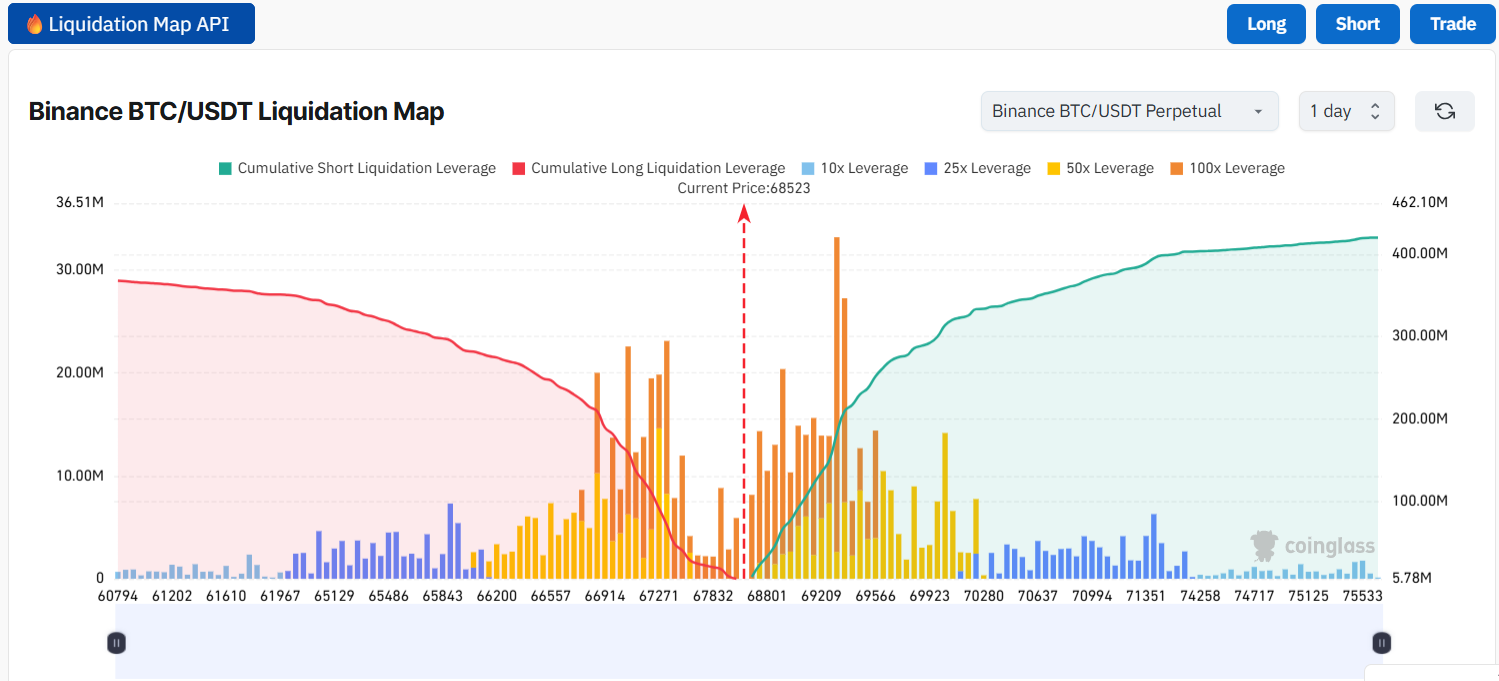
Task: Open the Binance BTC/USDT Perpetual dropdown
Action: tap(1129, 111)
